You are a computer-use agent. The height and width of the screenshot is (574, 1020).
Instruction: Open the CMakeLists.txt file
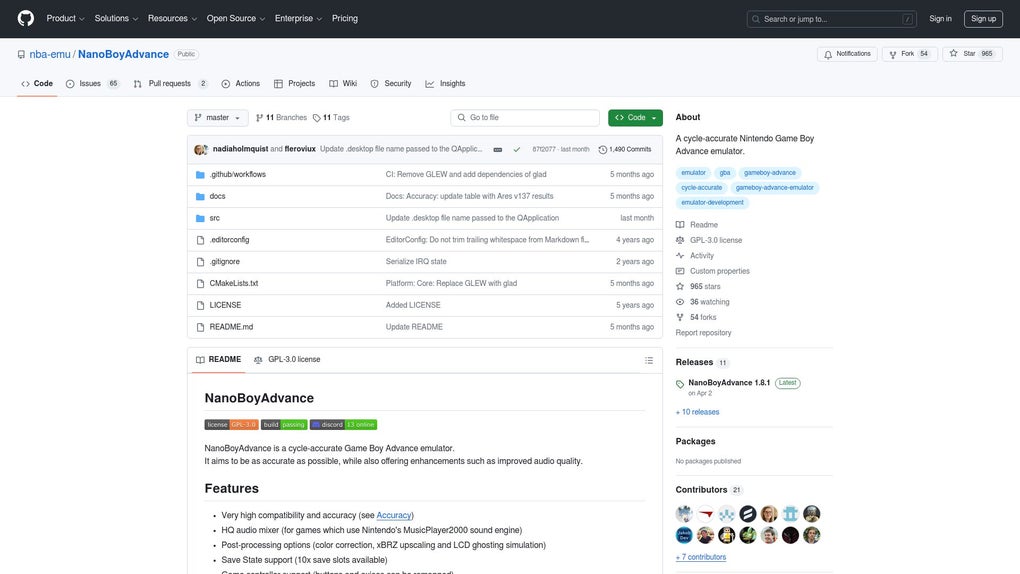(234, 283)
